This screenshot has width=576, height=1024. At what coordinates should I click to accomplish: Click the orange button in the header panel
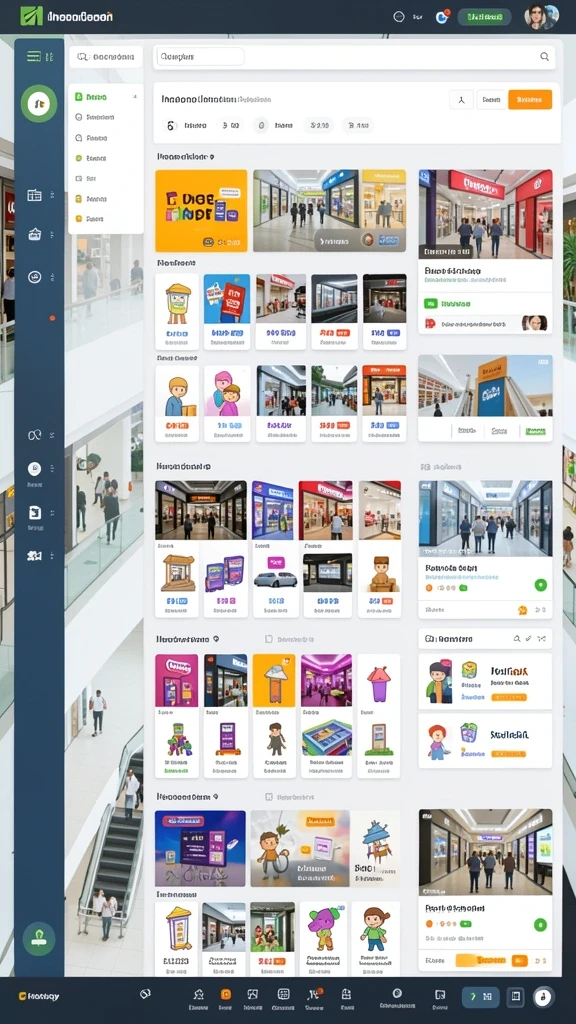530,99
